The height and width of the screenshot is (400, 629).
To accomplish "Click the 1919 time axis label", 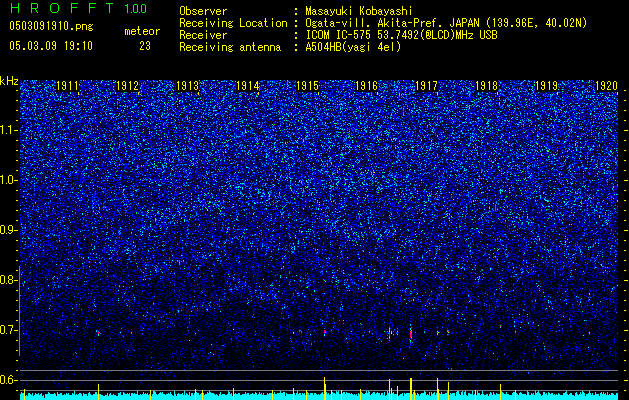I will click(x=546, y=85).
